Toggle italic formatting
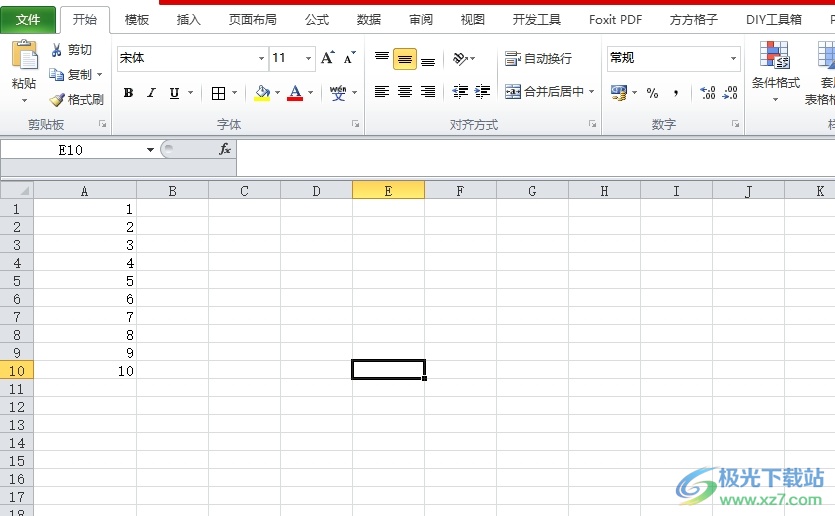835x516 pixels. pyautogui.click(x=151, y=93)
